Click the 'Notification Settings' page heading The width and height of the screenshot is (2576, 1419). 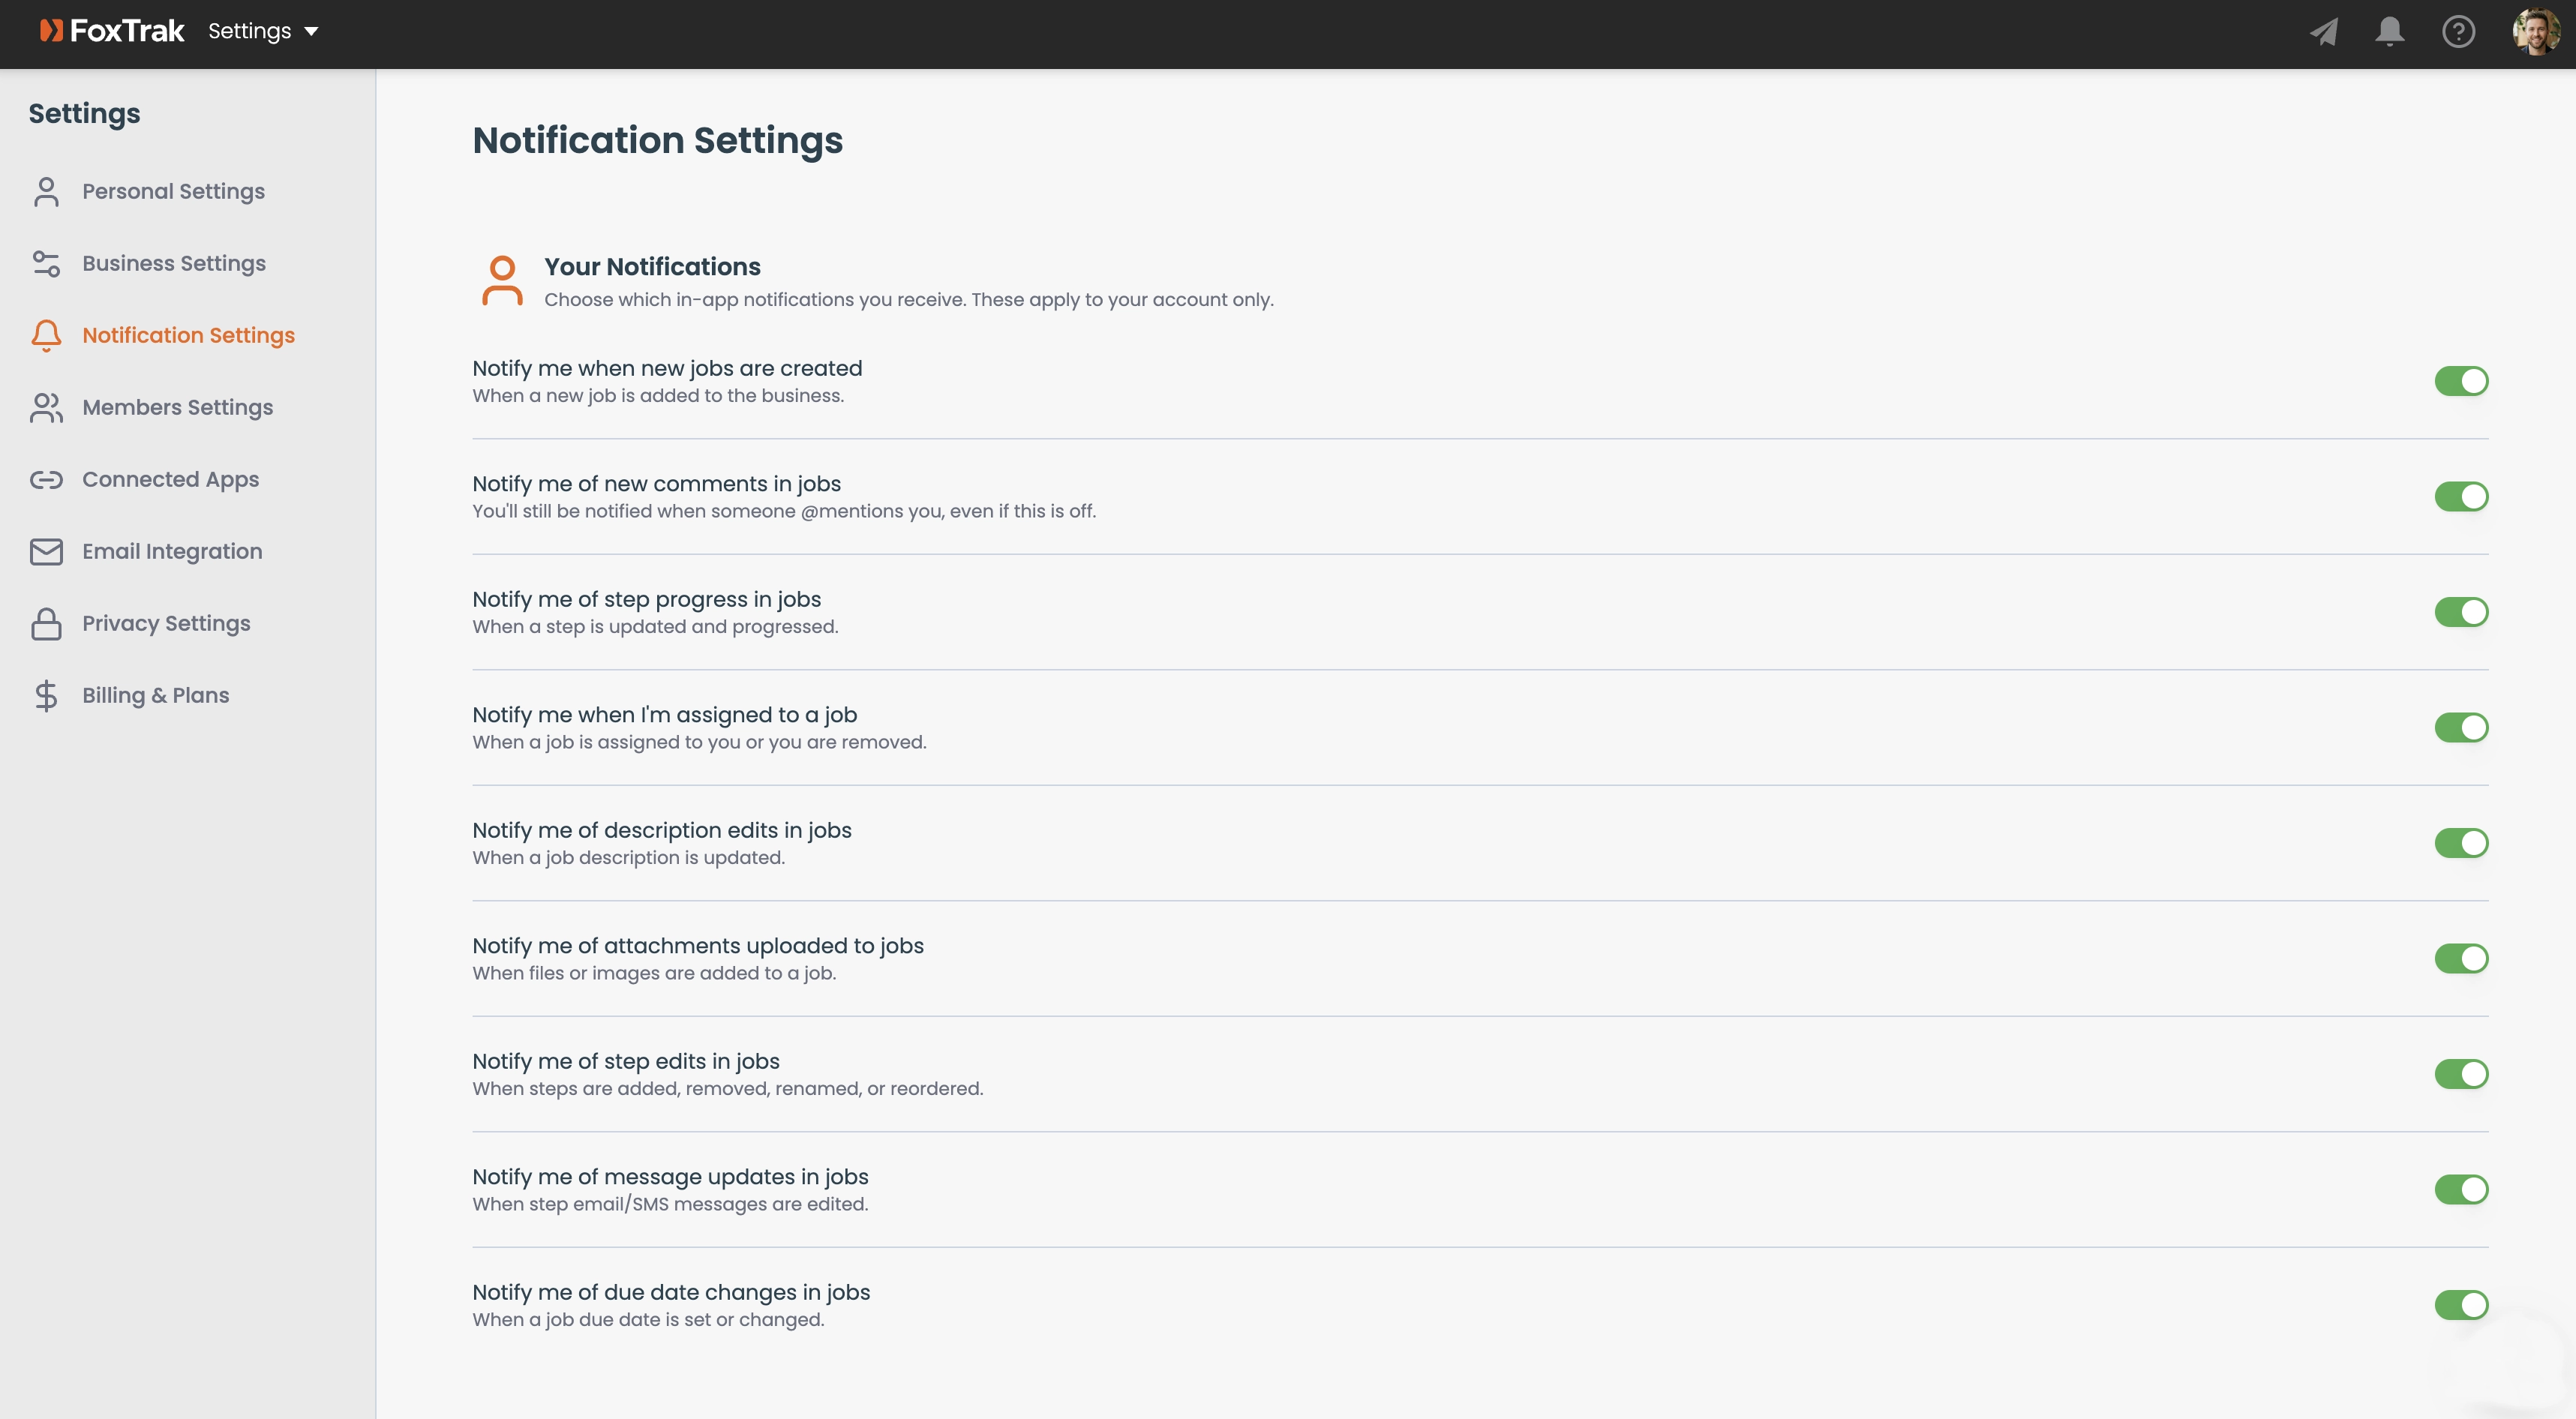[x=657, y=141]
